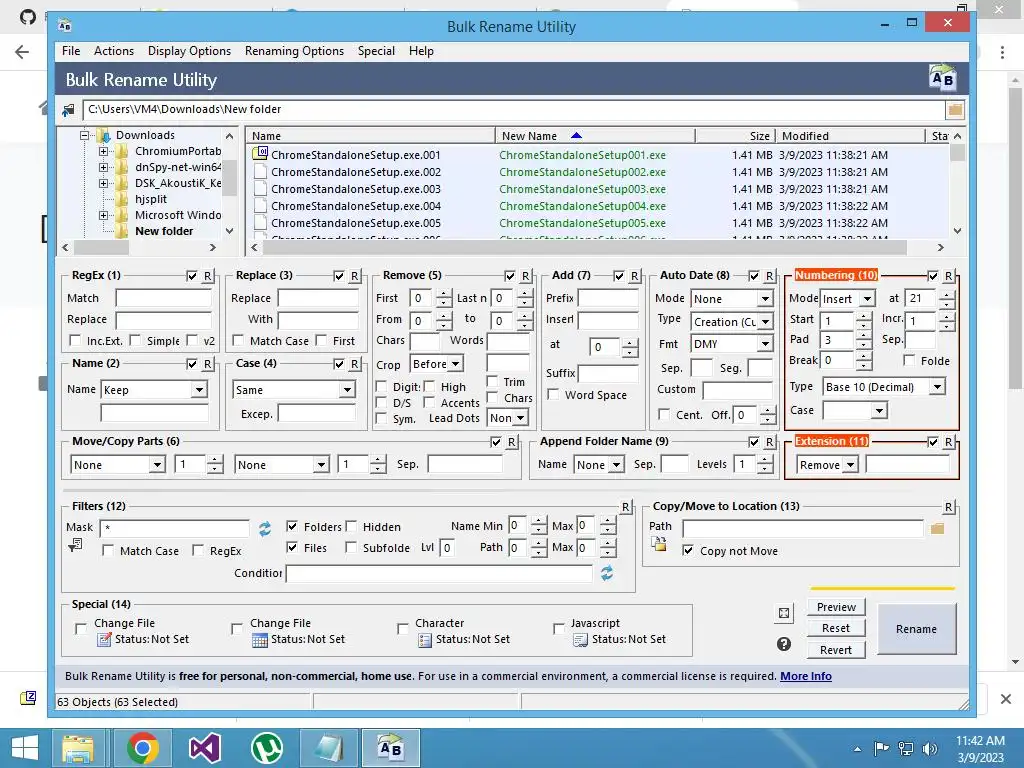Screen dimensions: 1024x768
Task: Click the Character Translations status icon
Action: coord(424,639)
